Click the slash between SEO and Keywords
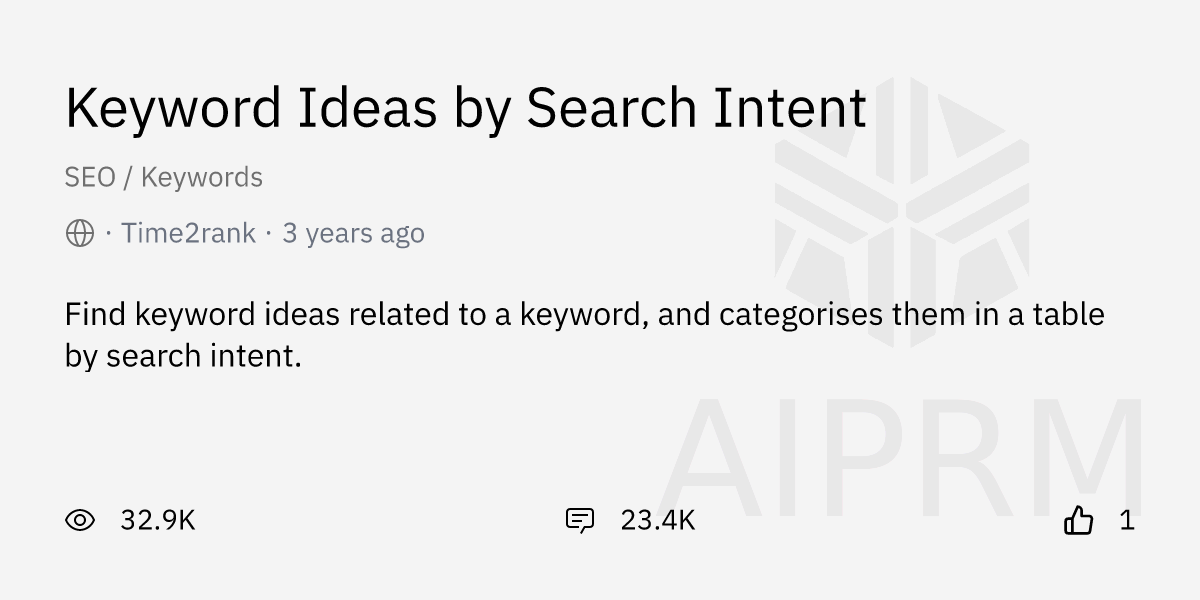The width and height of the screenshot is (1200, 600). (128, 178)
